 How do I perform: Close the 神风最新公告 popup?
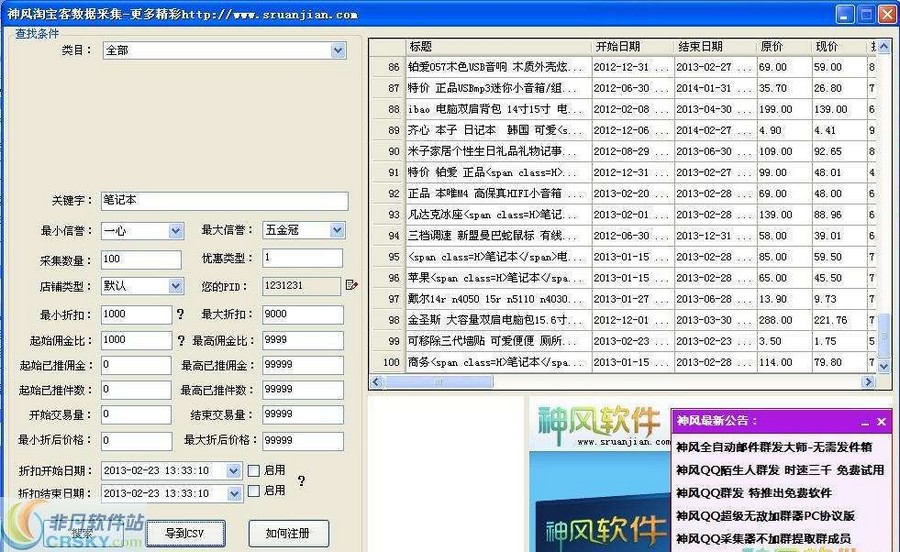point(882,422)
